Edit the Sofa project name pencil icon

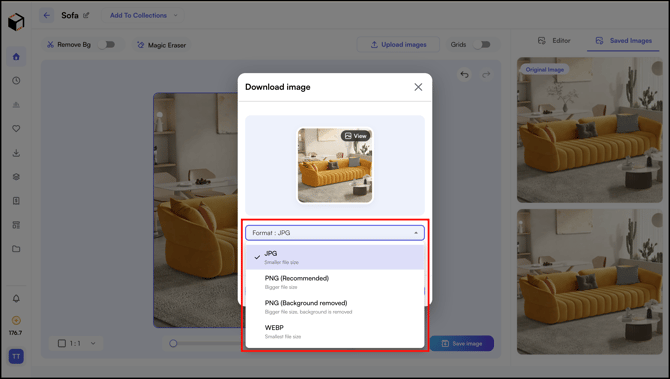pyautogui.click(x=86, y=15)
